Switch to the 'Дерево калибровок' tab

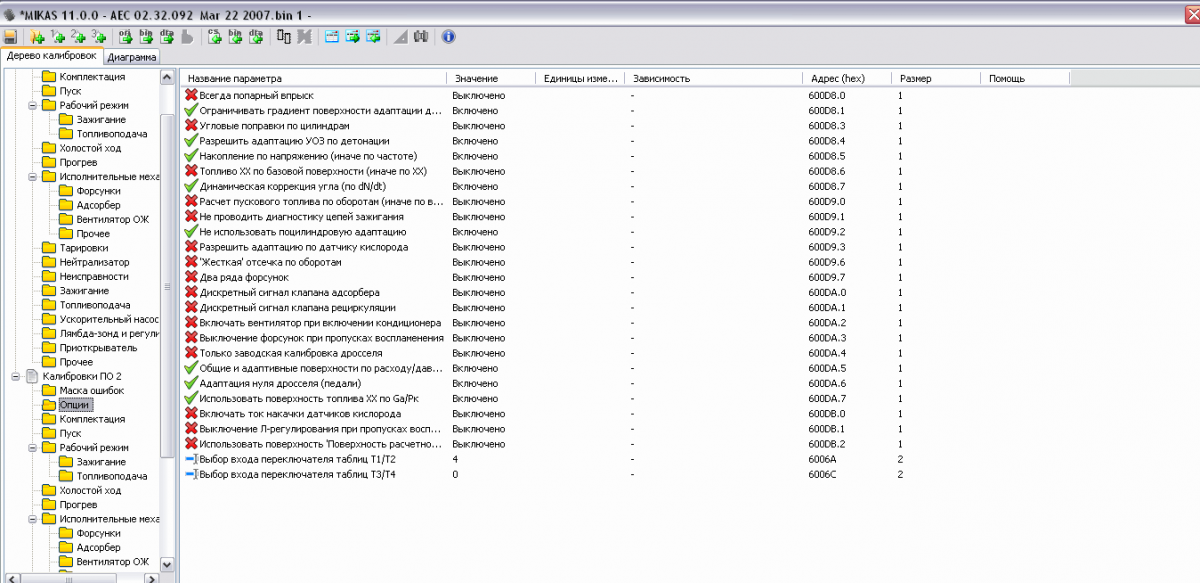[51, 56]
